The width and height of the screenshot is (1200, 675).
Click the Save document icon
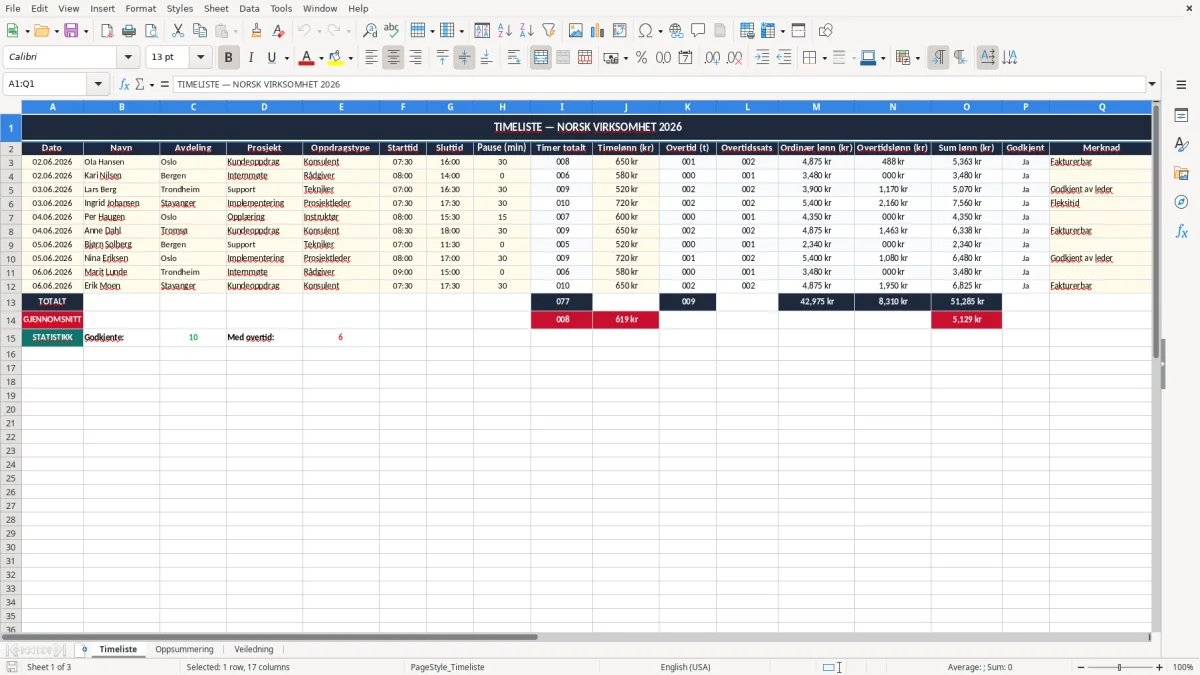tap(71, 31)
